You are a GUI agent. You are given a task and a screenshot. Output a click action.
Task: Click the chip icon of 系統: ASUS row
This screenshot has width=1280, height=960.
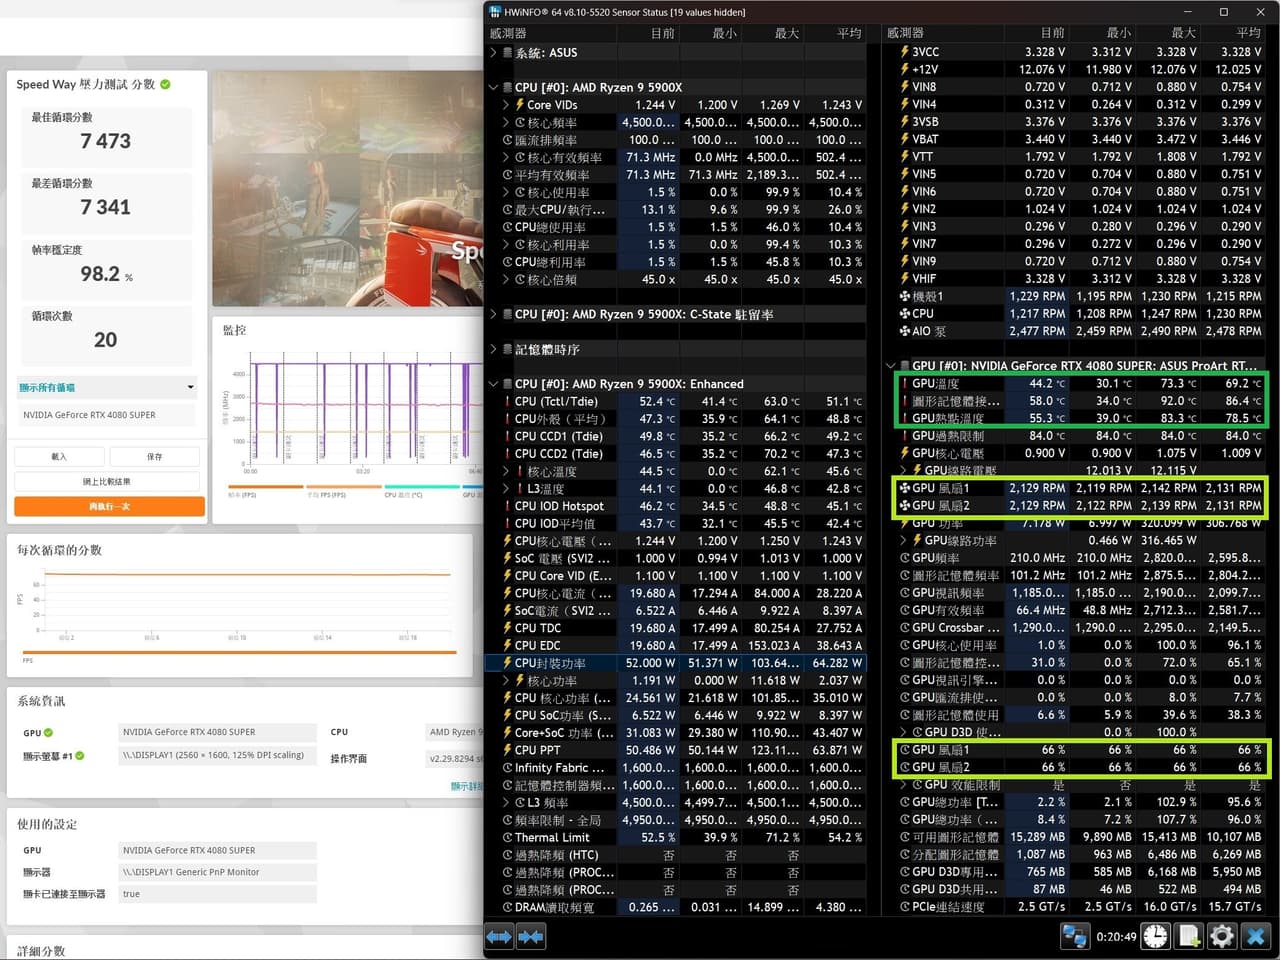[508, 53]
